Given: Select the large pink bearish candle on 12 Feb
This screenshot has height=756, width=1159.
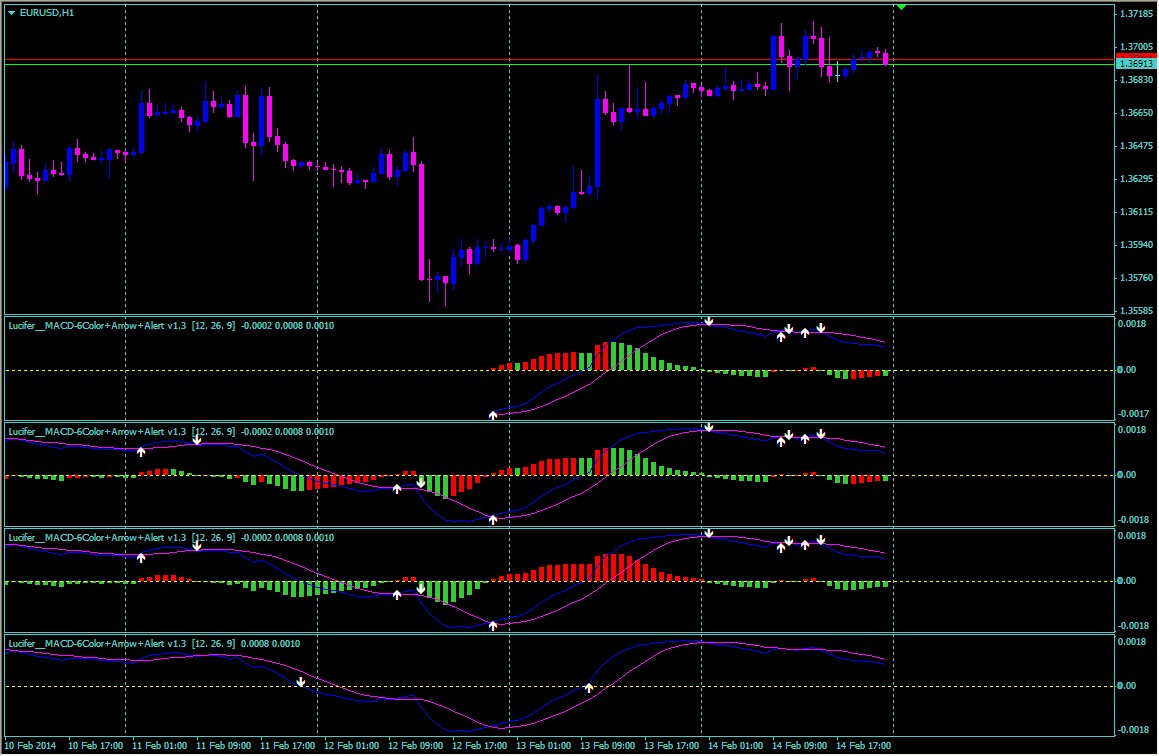Looking at the screenshot, I should tap(421, 220).
